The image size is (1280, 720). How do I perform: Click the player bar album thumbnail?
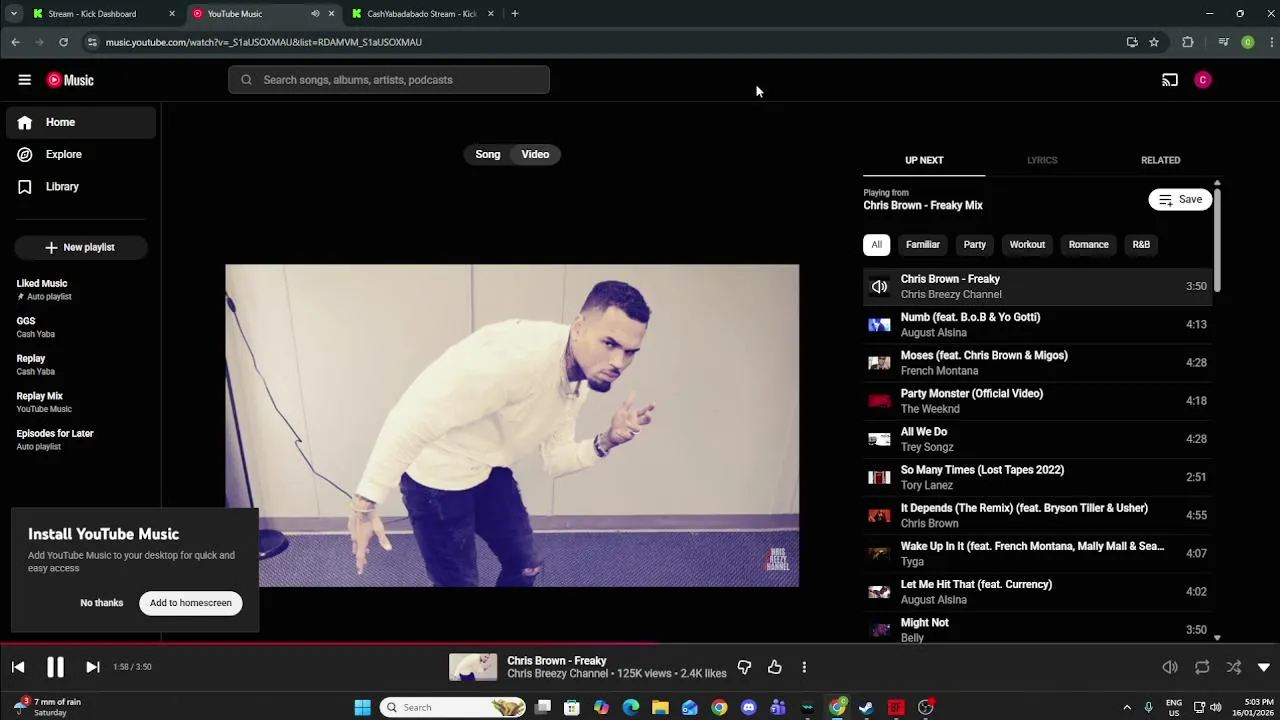tap(473, 667)
